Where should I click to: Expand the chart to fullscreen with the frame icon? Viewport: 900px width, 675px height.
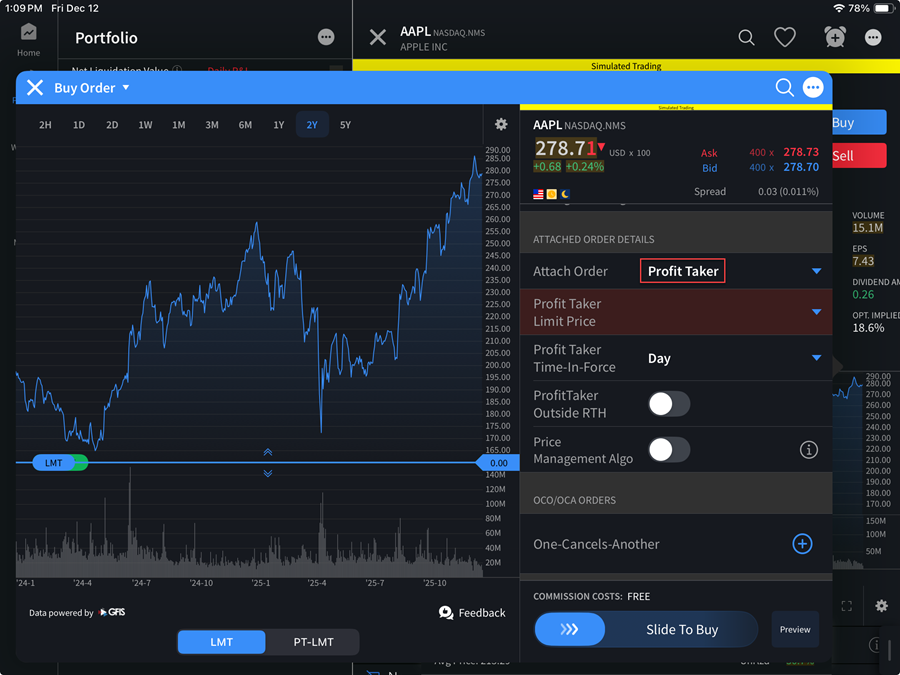[x=847, y=606]
